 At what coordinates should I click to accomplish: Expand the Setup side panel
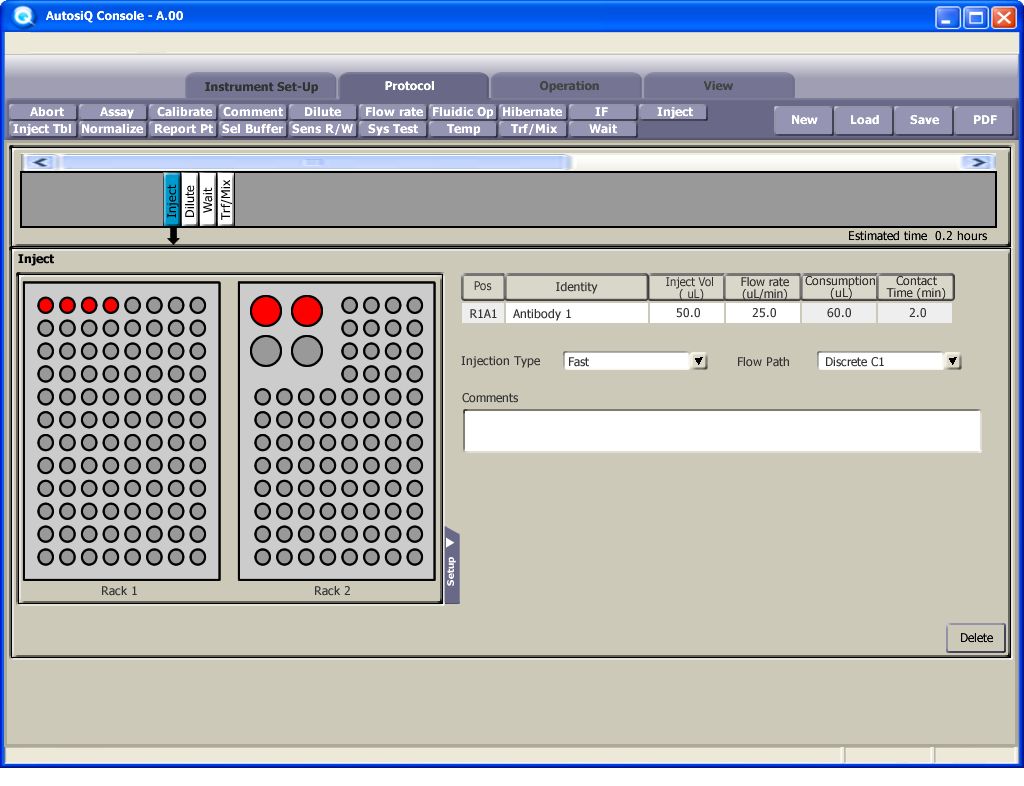tap(451, 566)
